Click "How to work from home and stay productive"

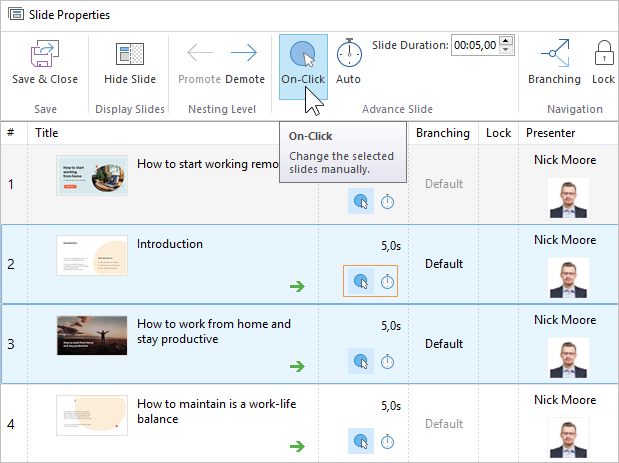coord(214,331)
